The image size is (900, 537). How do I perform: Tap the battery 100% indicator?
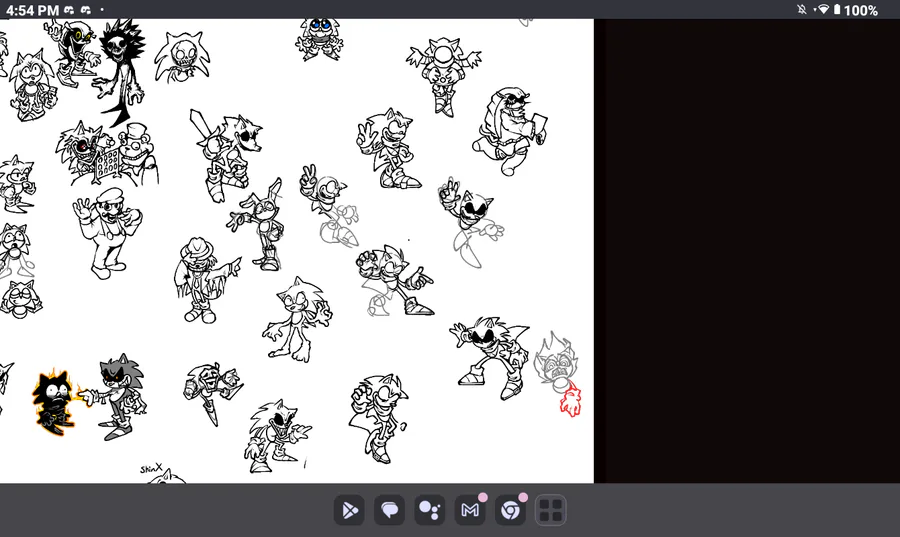click(855, 10)
